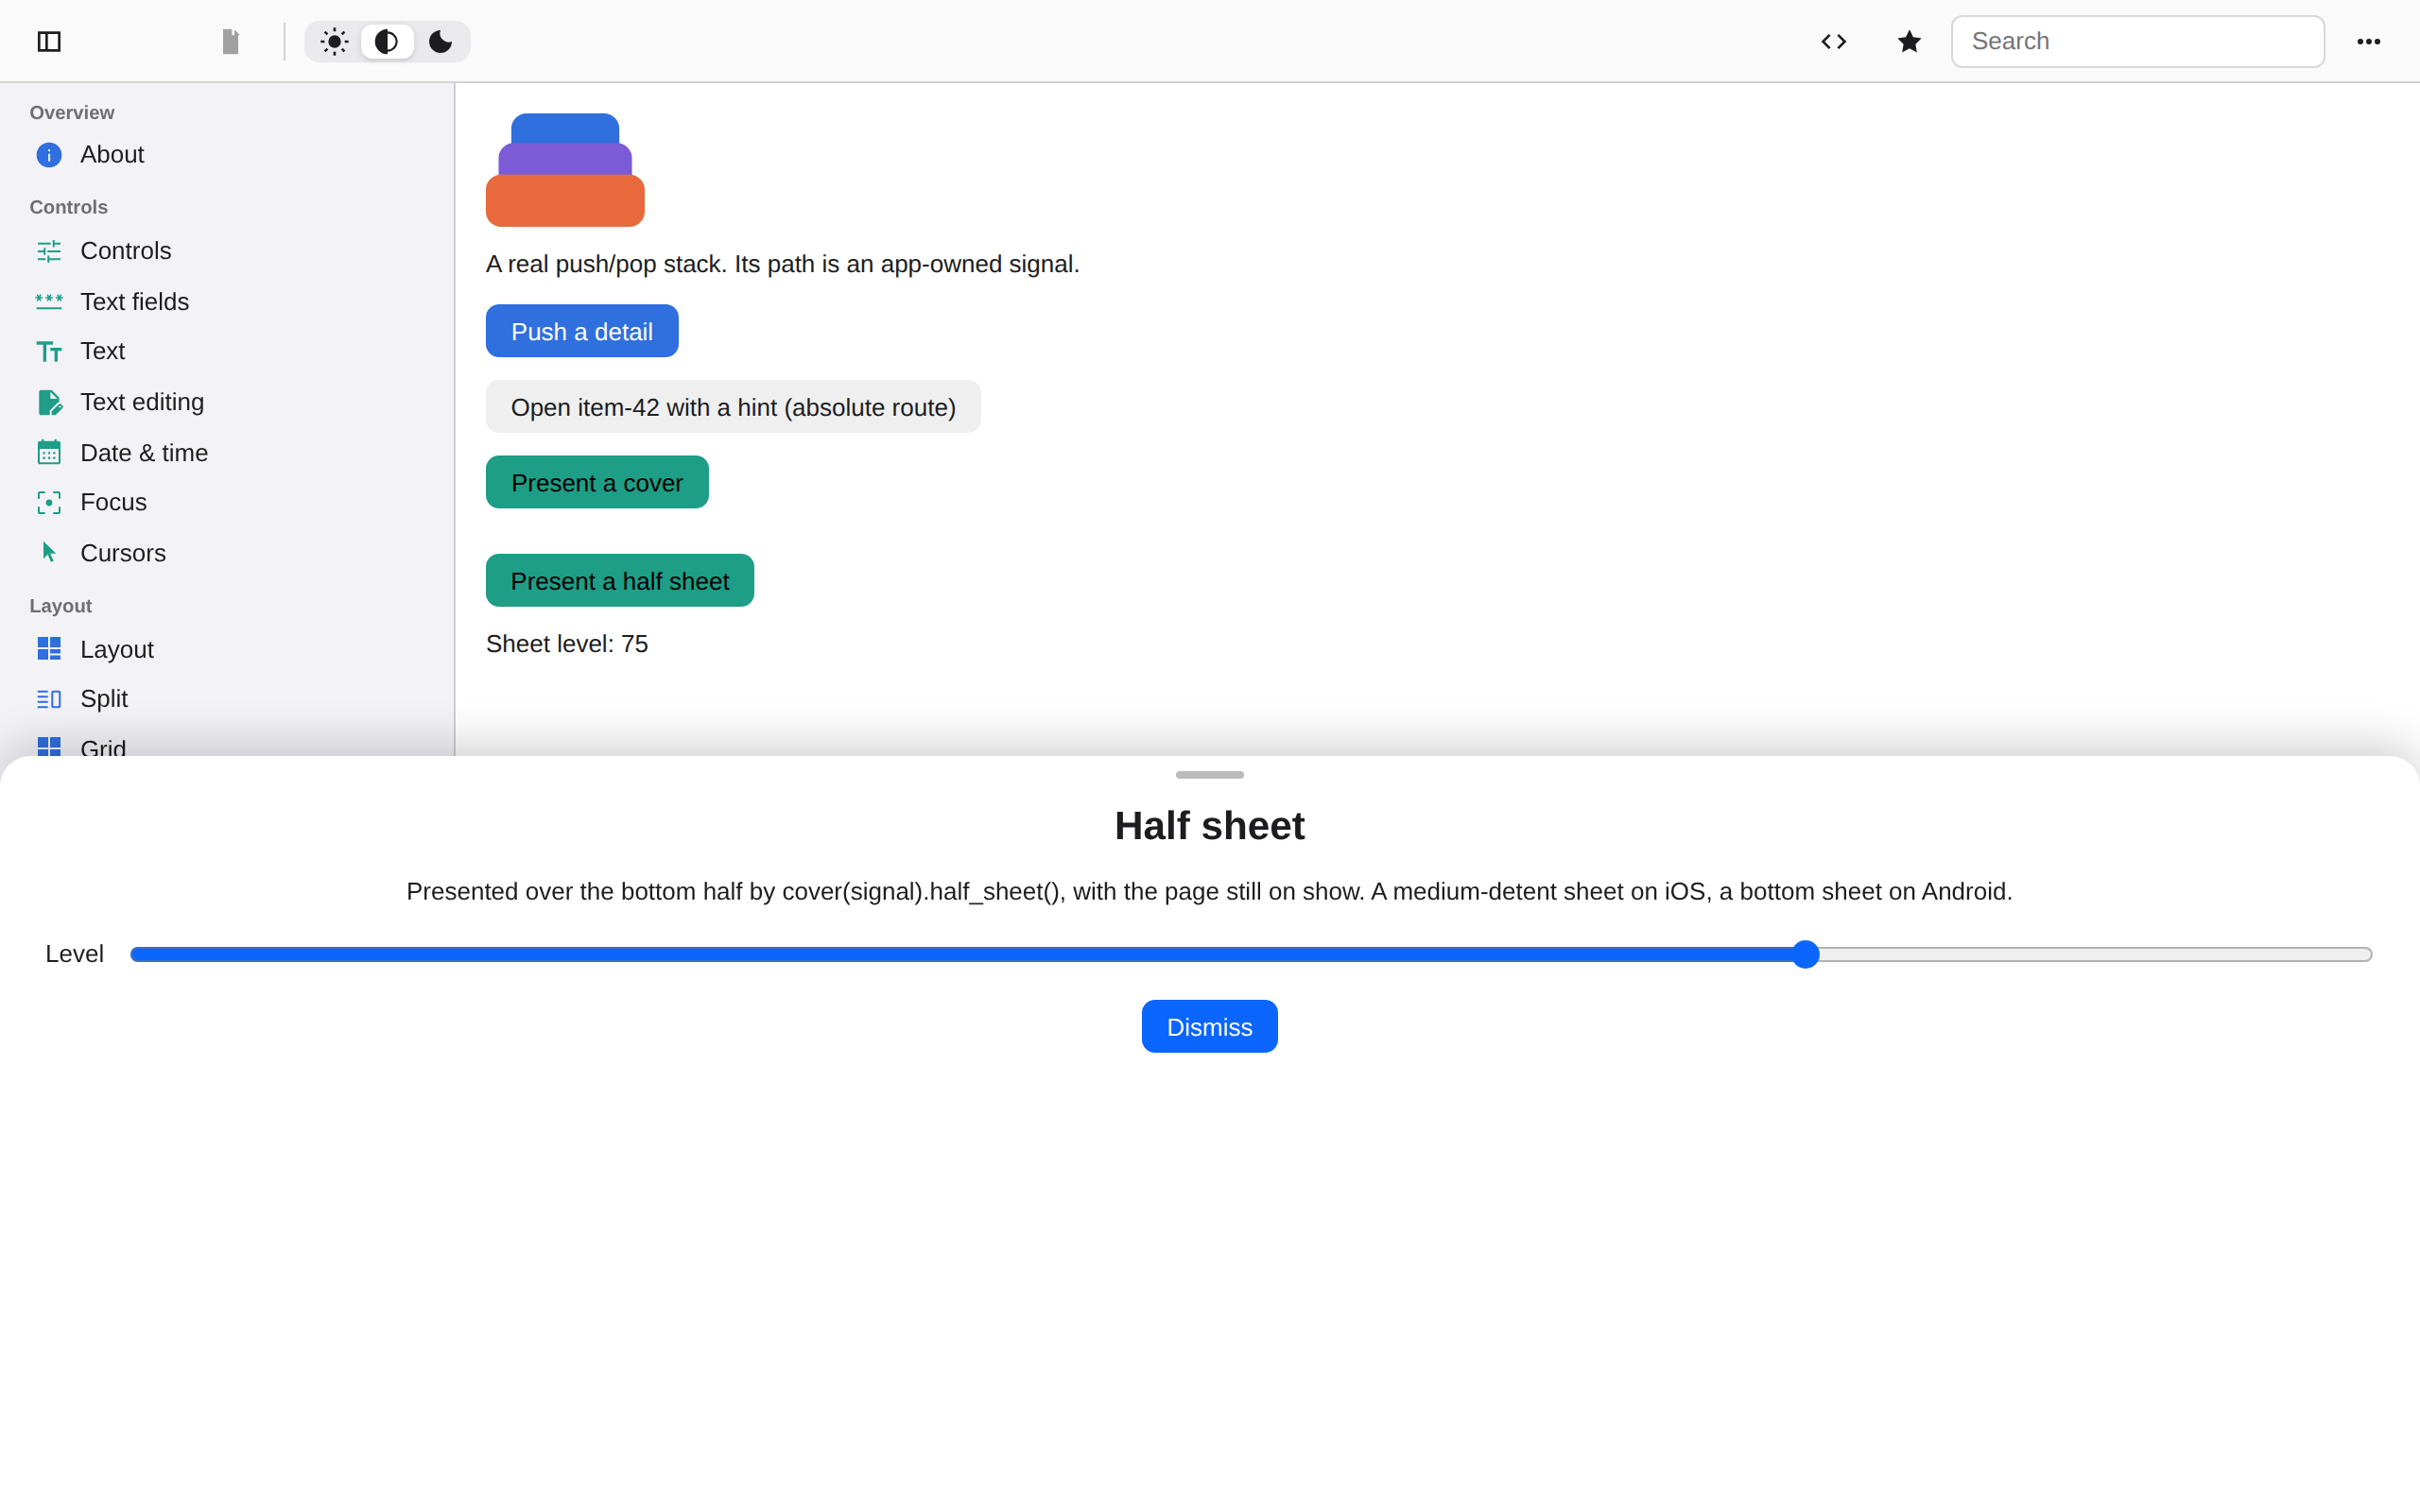Click the document page icon in toolbar
The height and width of the screenshot is (1512, 2420).
(231, 41)
